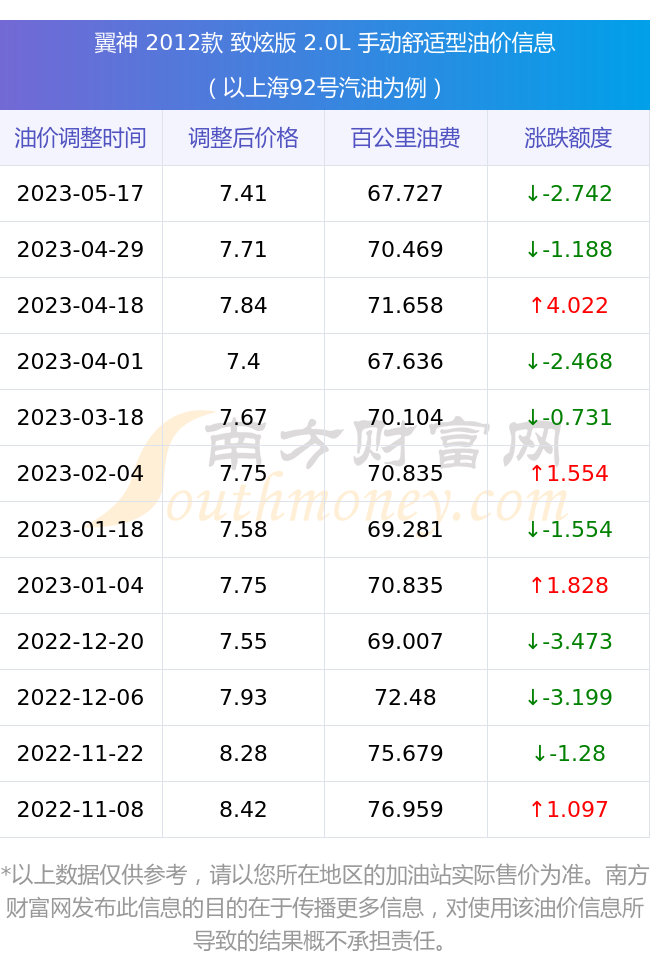
Task: Click the 涨跌额度 column header
Action: (x=568, y=138)
